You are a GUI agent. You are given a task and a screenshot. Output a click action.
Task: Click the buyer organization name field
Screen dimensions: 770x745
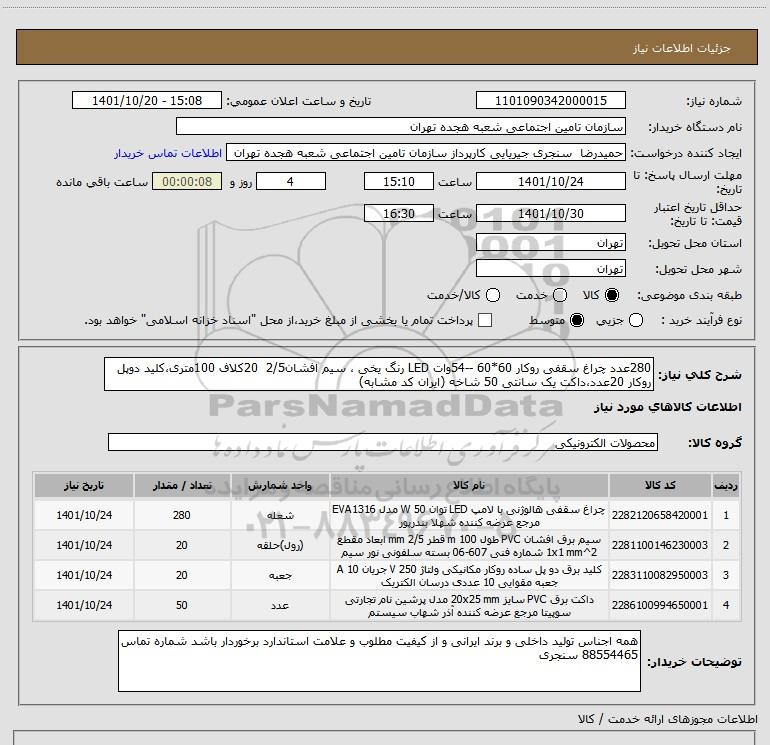pyautogui.click(x=401, y=126)
